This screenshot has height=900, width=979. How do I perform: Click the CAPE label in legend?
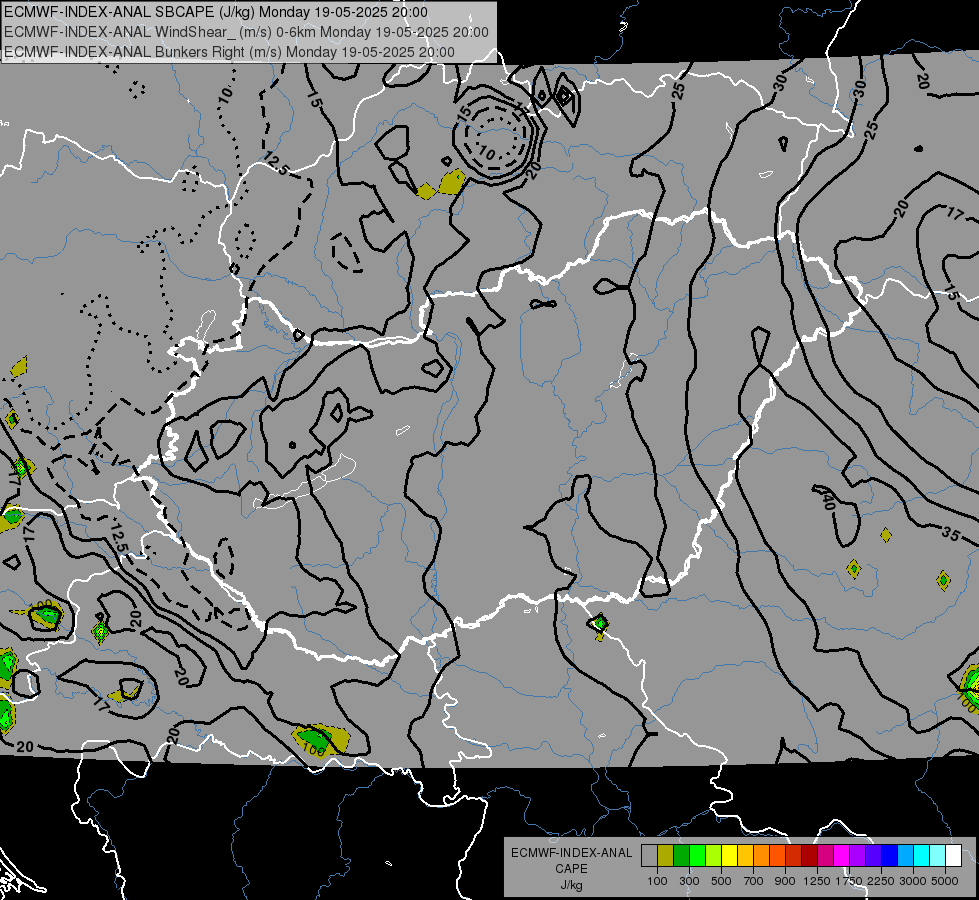(571, 869)
